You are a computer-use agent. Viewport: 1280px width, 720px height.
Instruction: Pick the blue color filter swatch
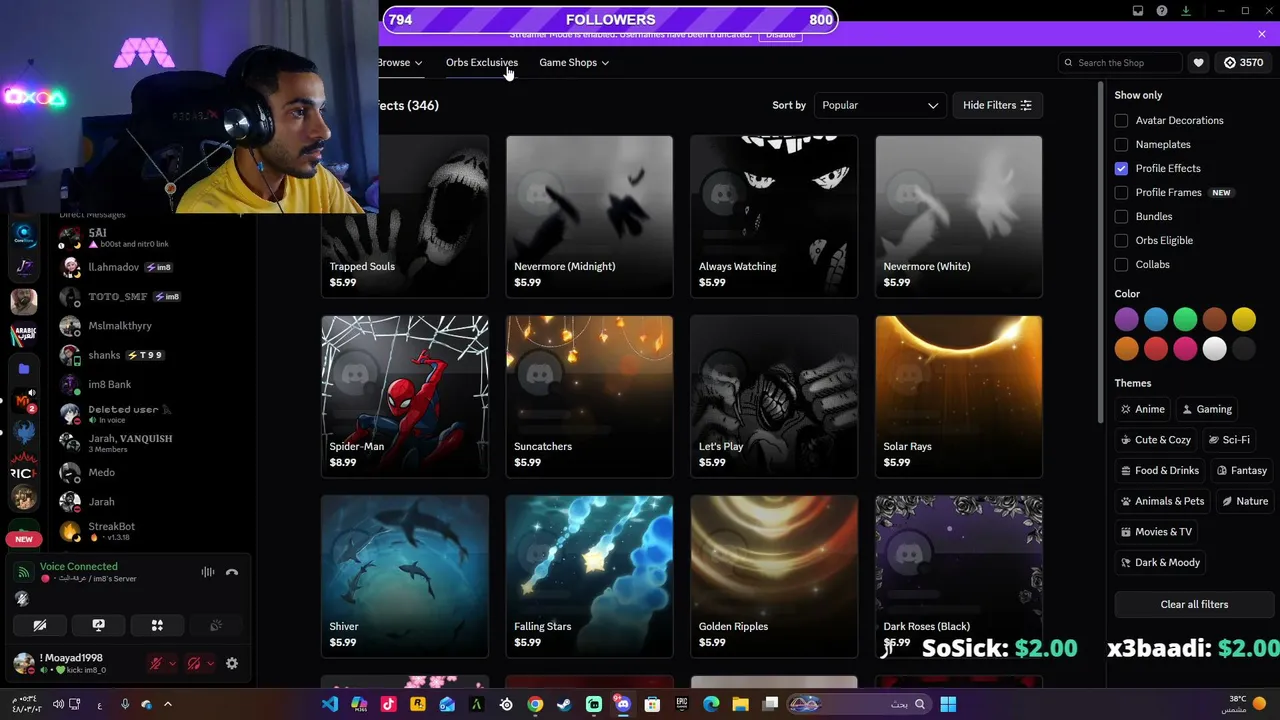[1155, 319]
